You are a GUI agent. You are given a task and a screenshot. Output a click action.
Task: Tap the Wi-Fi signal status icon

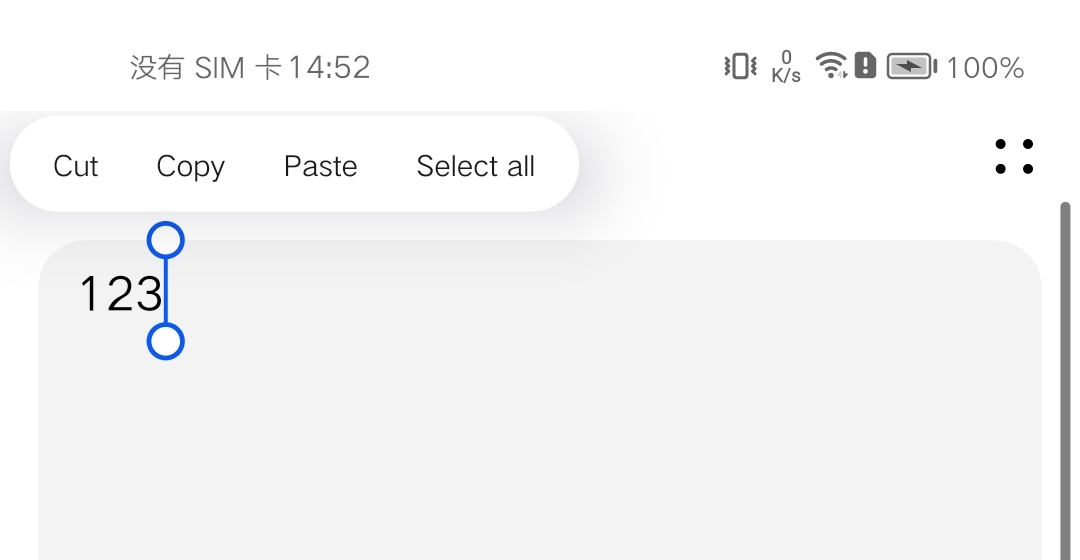coord(831,65)
